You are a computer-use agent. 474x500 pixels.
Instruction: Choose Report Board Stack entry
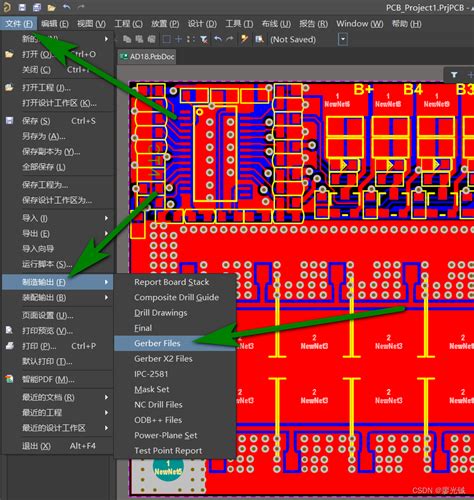[175, 282]
